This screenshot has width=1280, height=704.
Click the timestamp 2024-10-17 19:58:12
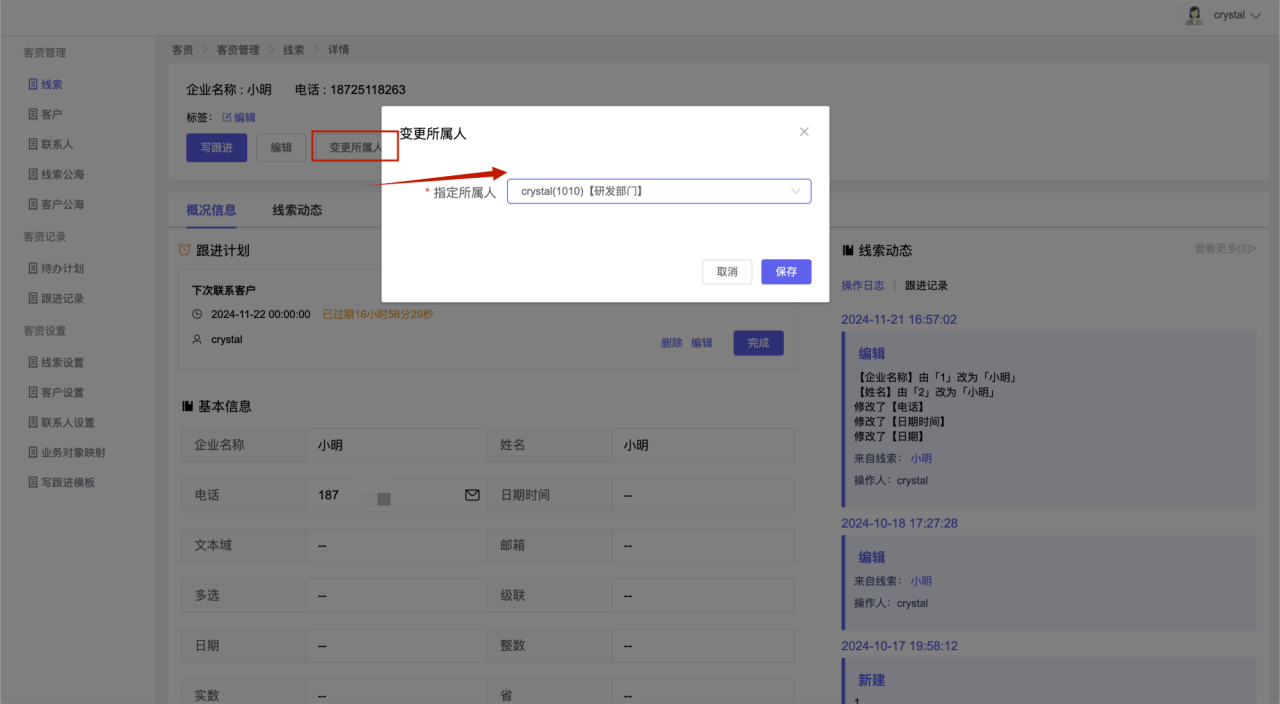(899, 646)
